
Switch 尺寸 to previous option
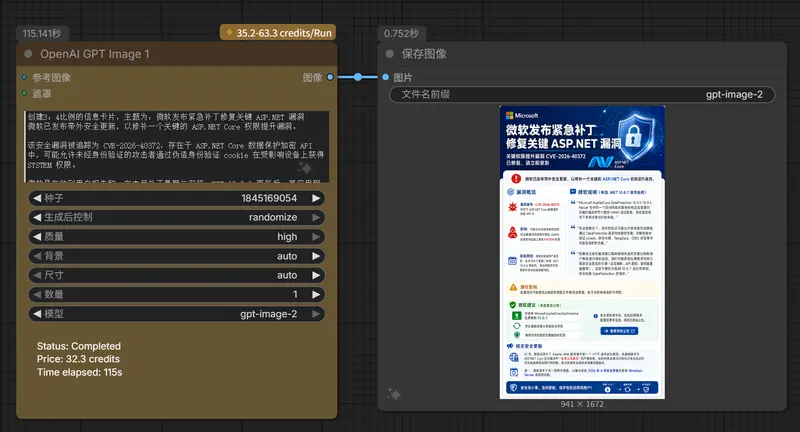37,275
